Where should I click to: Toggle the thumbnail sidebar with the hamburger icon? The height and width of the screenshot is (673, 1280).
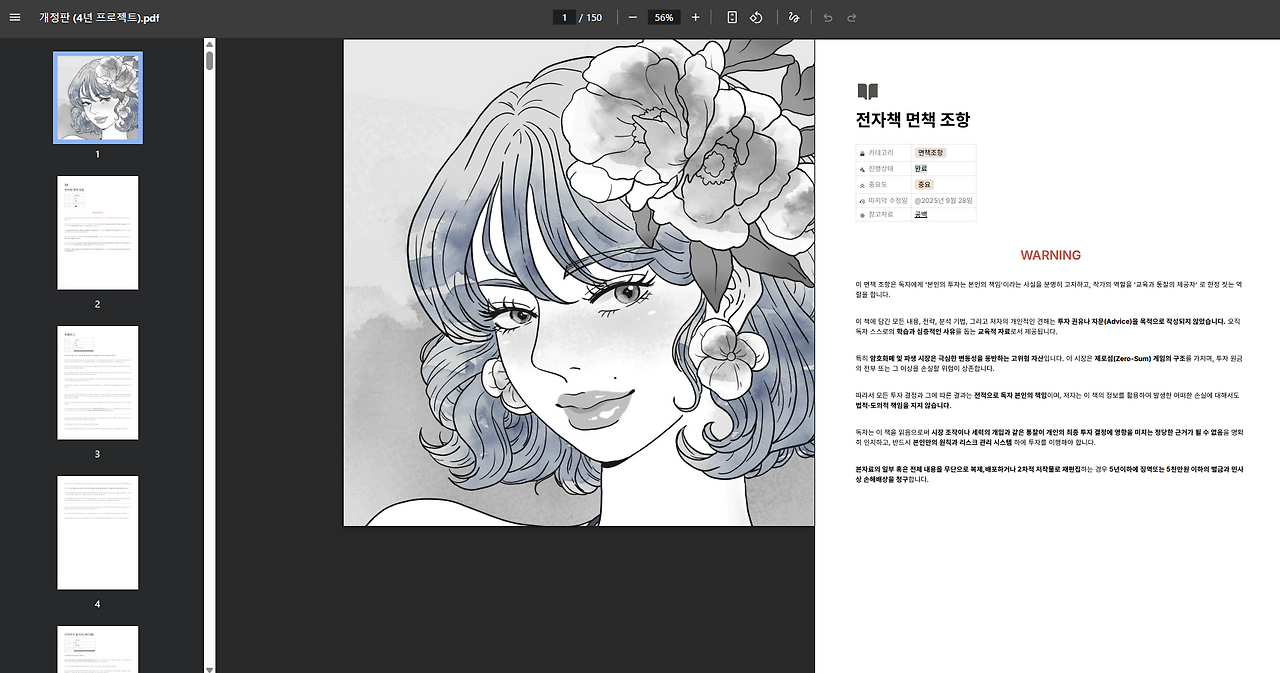coord(14,17)
